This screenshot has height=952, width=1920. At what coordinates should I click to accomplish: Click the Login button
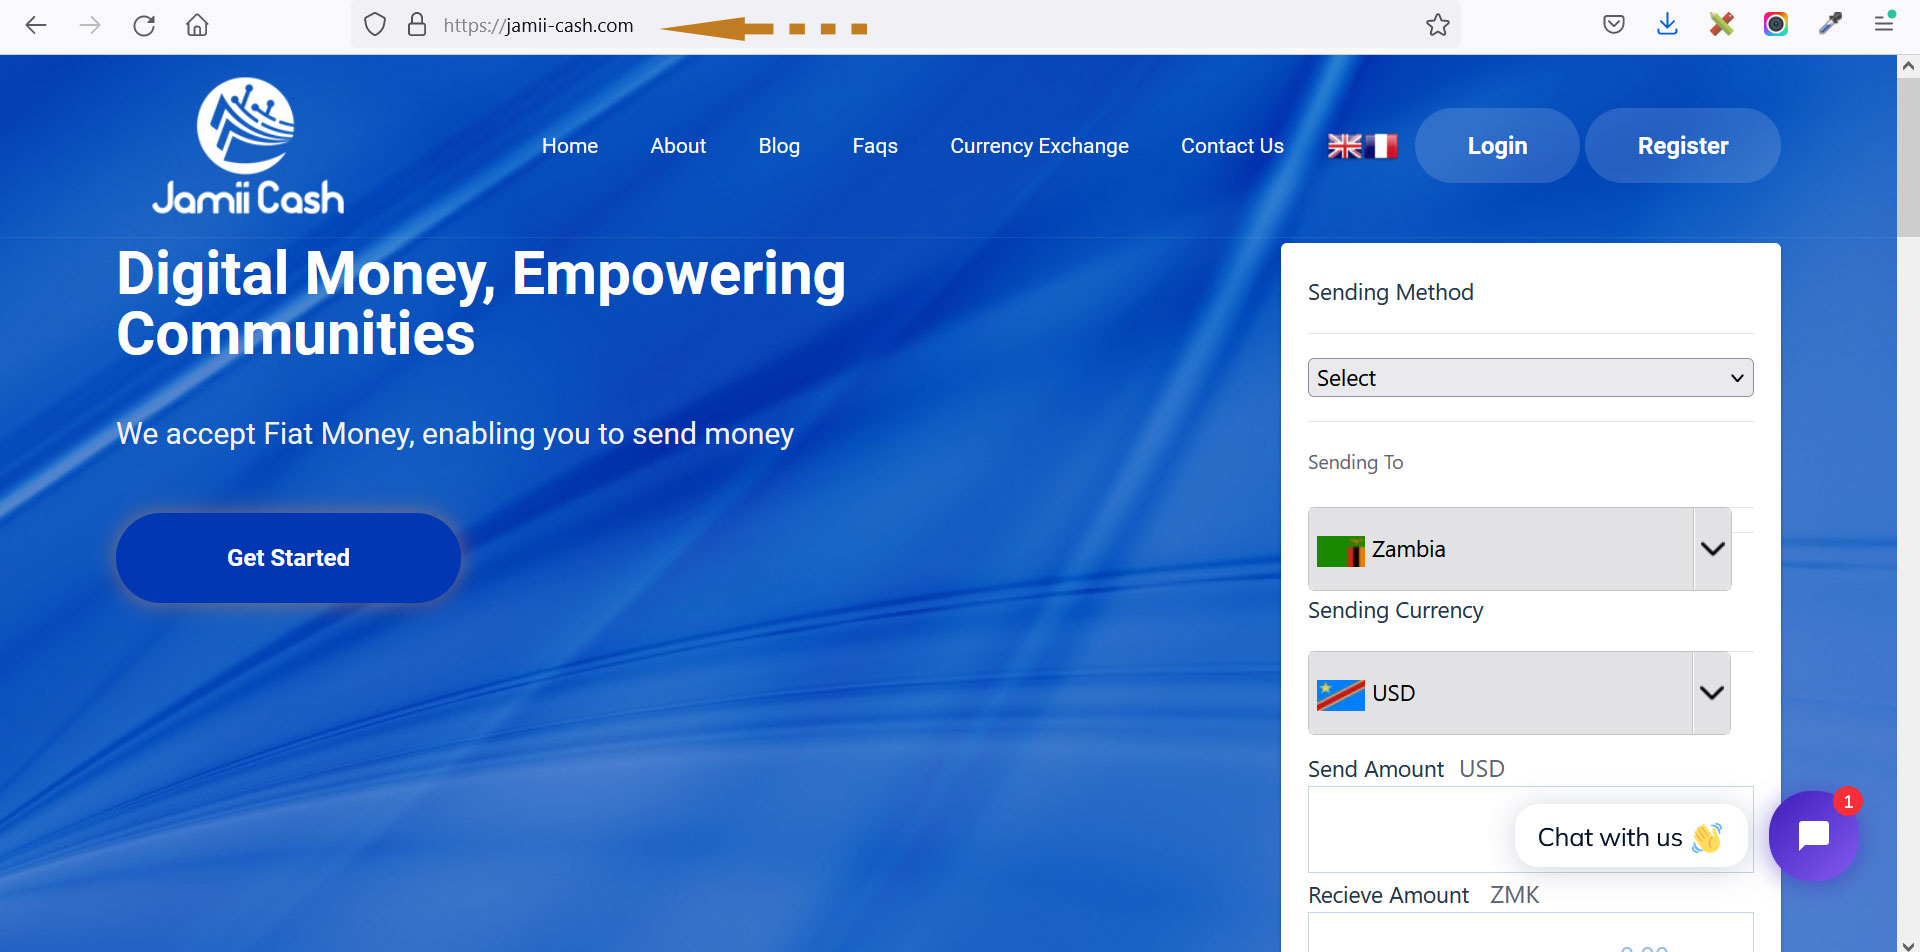[x=1497, y=146]
